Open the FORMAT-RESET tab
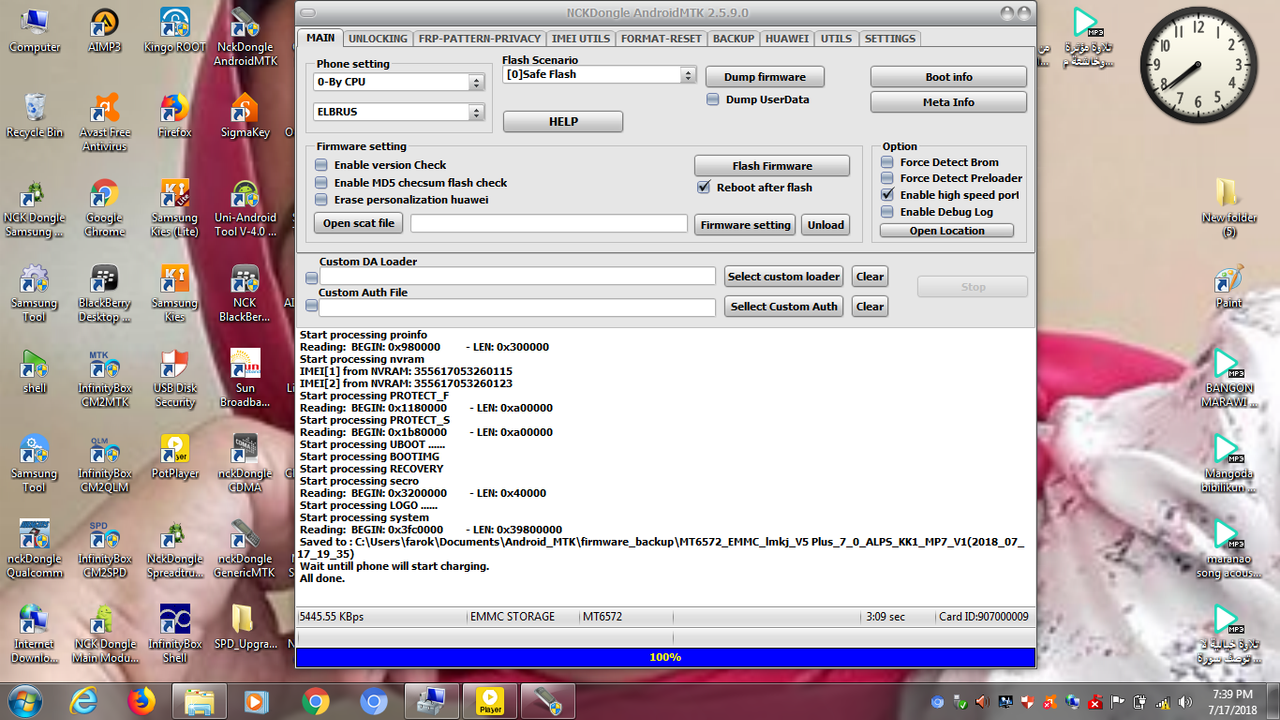 (x=661, y=38)
